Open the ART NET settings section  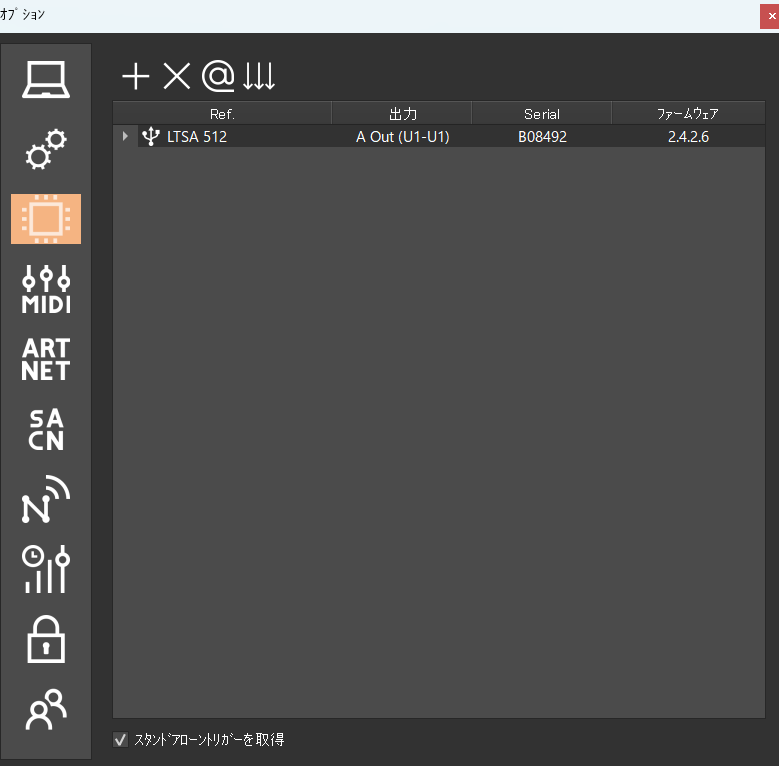pos(46,359)
